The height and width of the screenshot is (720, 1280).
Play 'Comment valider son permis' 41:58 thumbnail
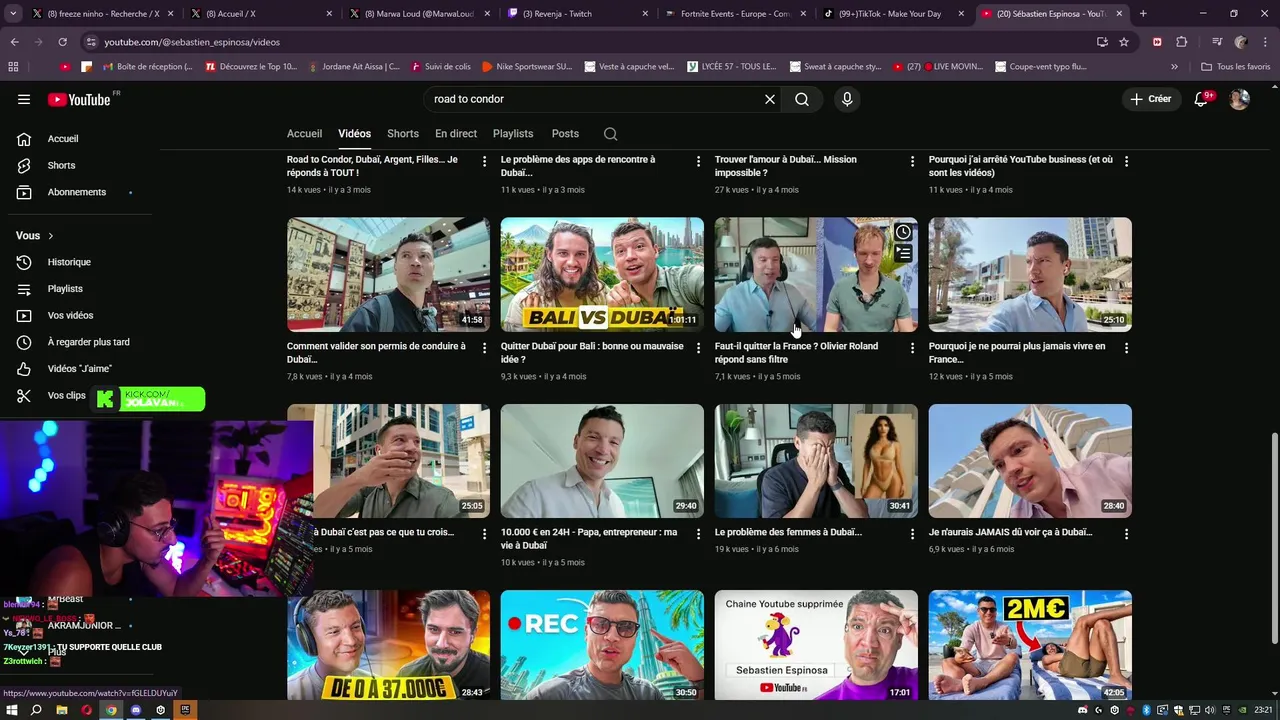point(388,274)
